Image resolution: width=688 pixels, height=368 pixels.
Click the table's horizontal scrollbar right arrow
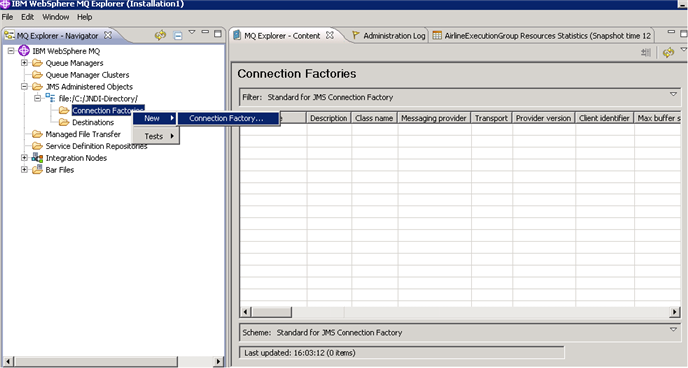click(674, 312)
